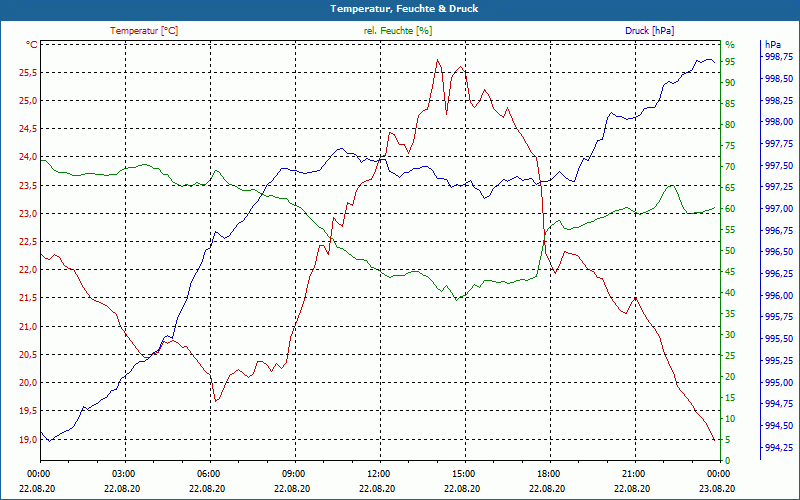This screenshot has height=500, width=800.
Task: Pick the '25,0' temperature axis tick
Action: pyautogui.click(x=28, y=101)
